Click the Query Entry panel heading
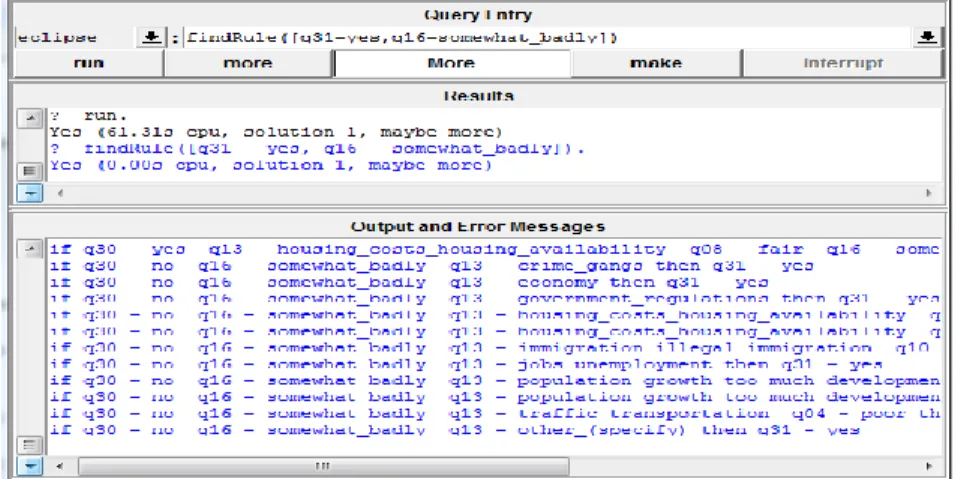The width and height of the screenshot is (958, 479). 478,15
